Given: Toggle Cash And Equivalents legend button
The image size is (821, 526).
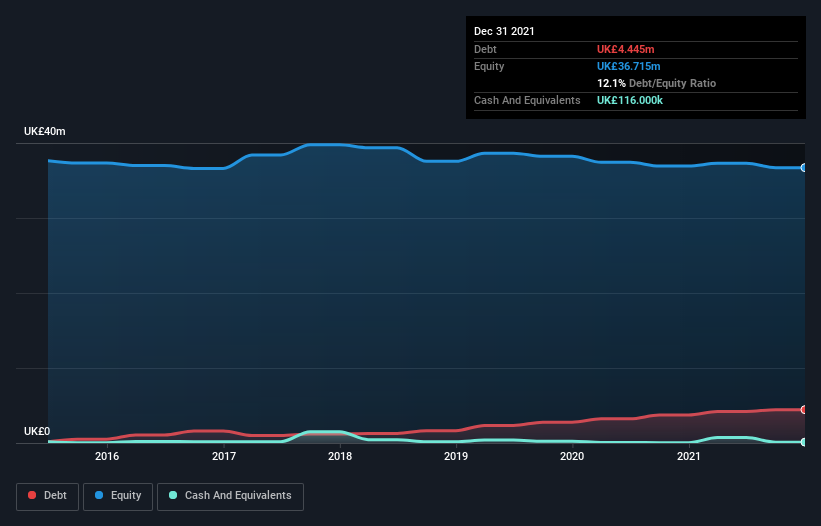Looking at the screenshot, I should coord(230,496).
